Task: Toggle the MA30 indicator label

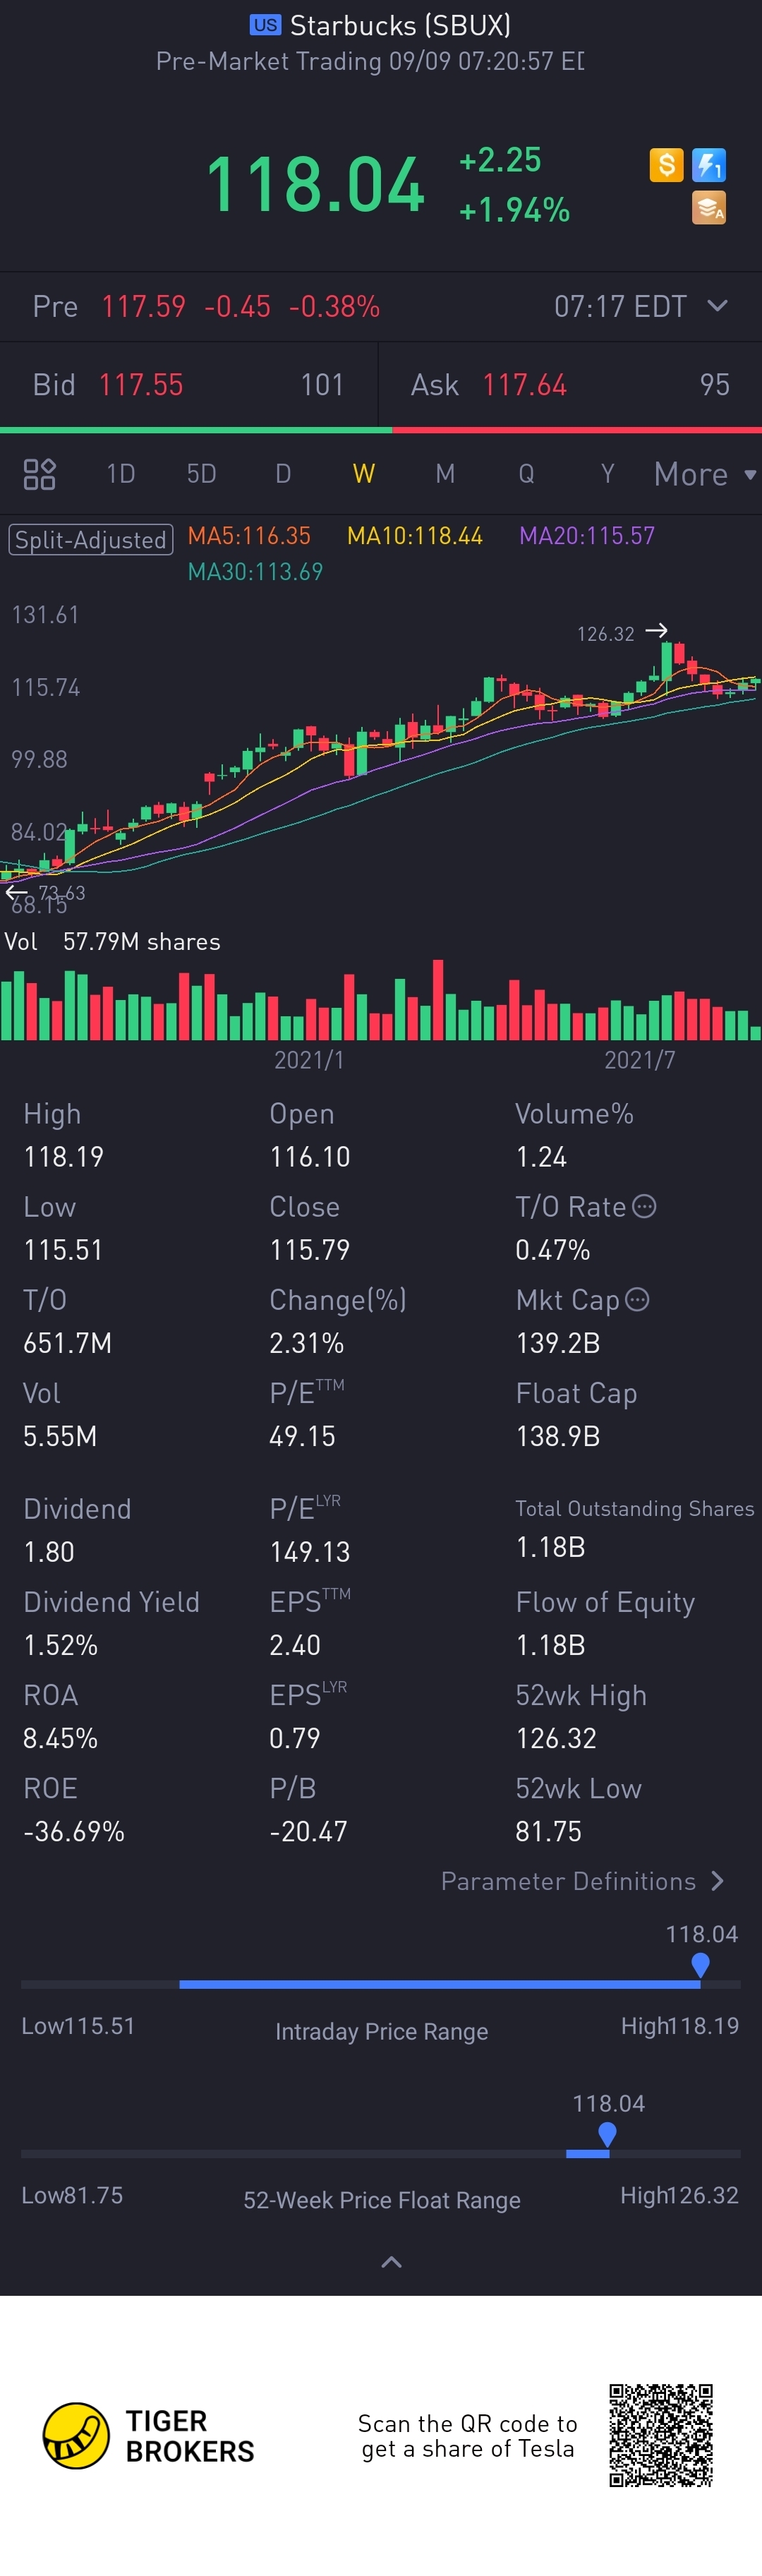Action: click(x=255, y=572)
